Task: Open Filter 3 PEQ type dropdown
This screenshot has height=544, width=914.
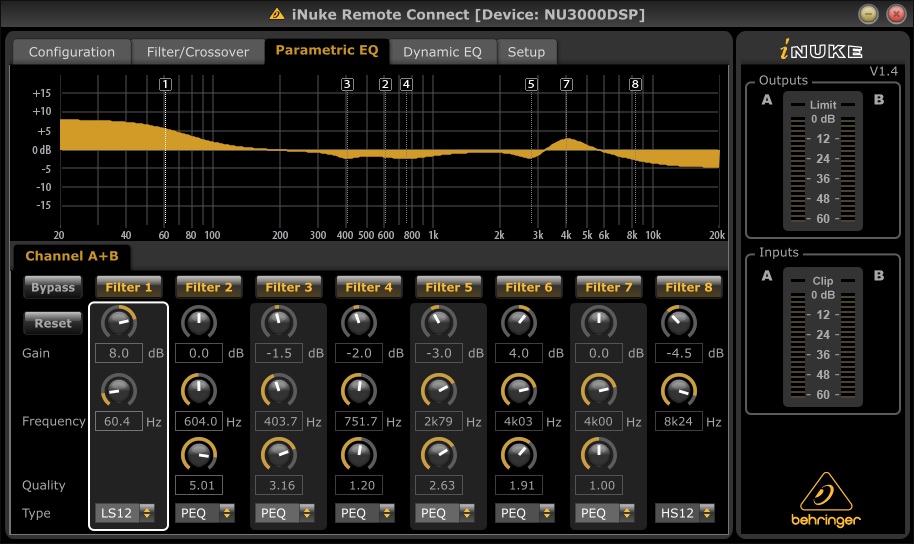Action: tap(284, 513)
